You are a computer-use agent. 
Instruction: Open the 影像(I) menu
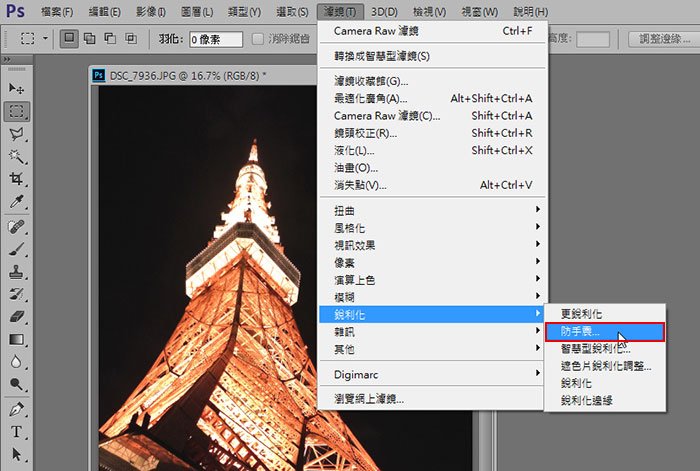click(x=151, y=12)
